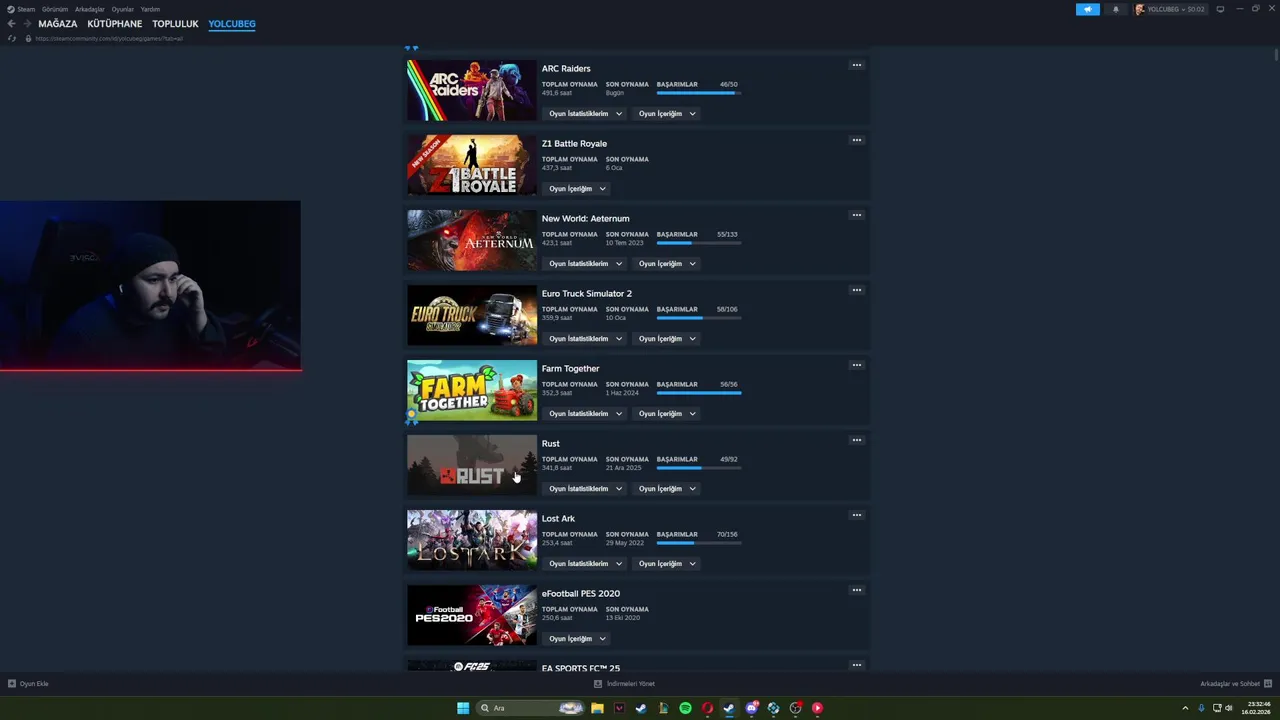Click the Rust game thumbnail
The image size is (1280, 720).
pos(472,465)
